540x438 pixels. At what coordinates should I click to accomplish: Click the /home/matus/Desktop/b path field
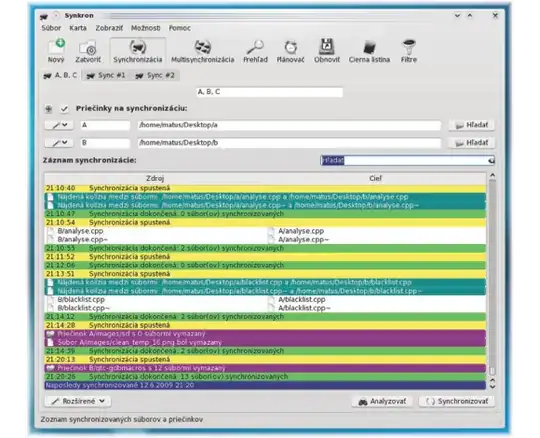coord(289,143)
